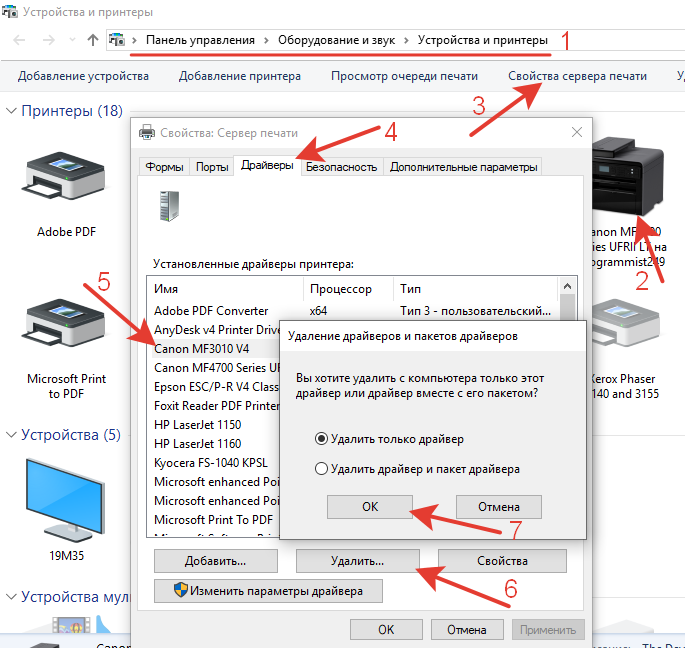Switch to the Формы tab

pos(164,167)
